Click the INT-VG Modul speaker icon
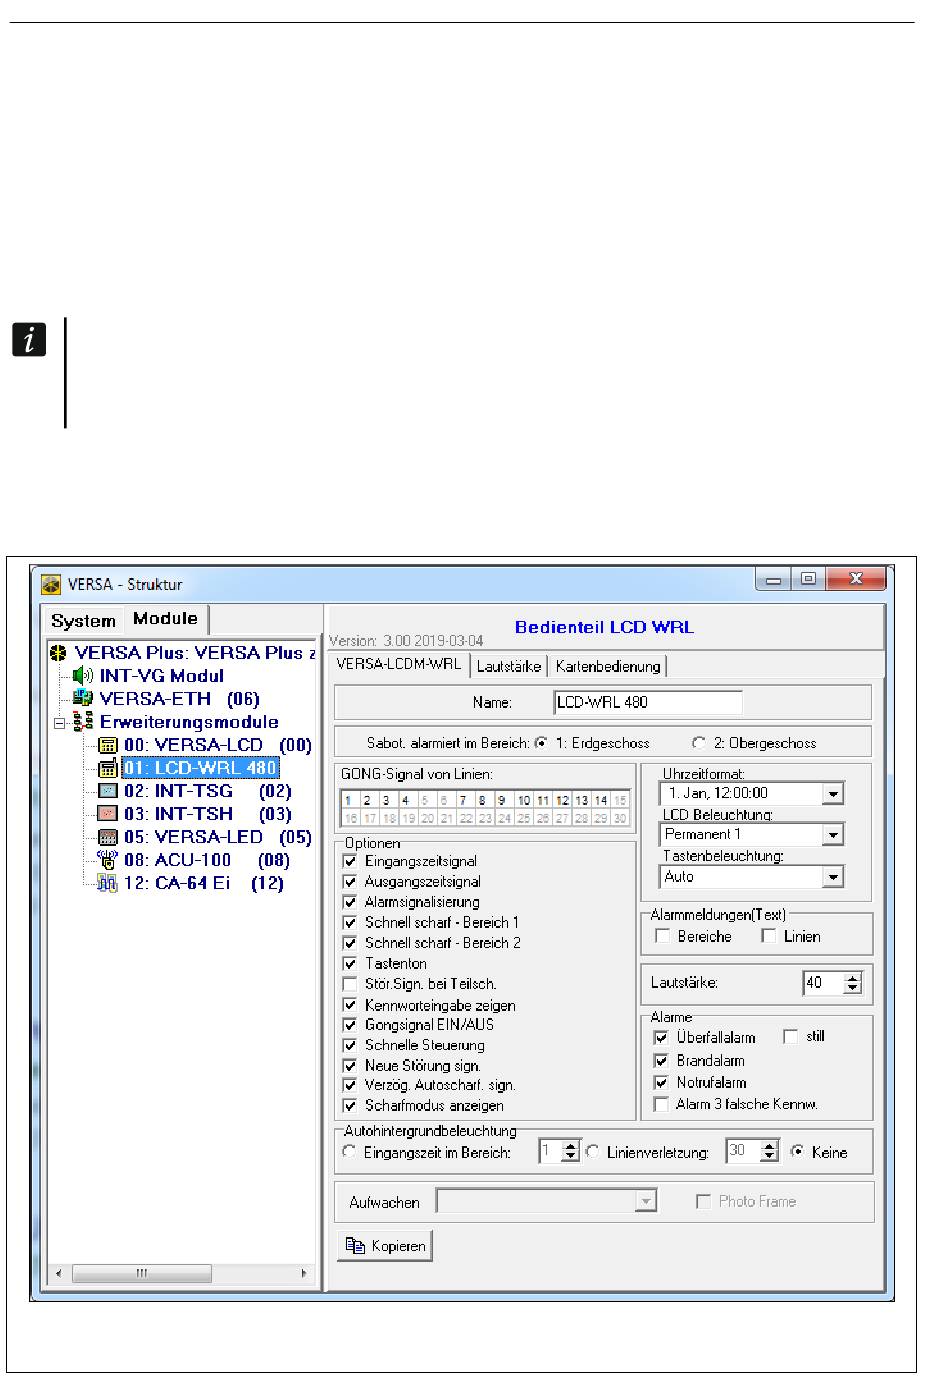This screenshot has height=1397, width=950. (x=83, y=676)
